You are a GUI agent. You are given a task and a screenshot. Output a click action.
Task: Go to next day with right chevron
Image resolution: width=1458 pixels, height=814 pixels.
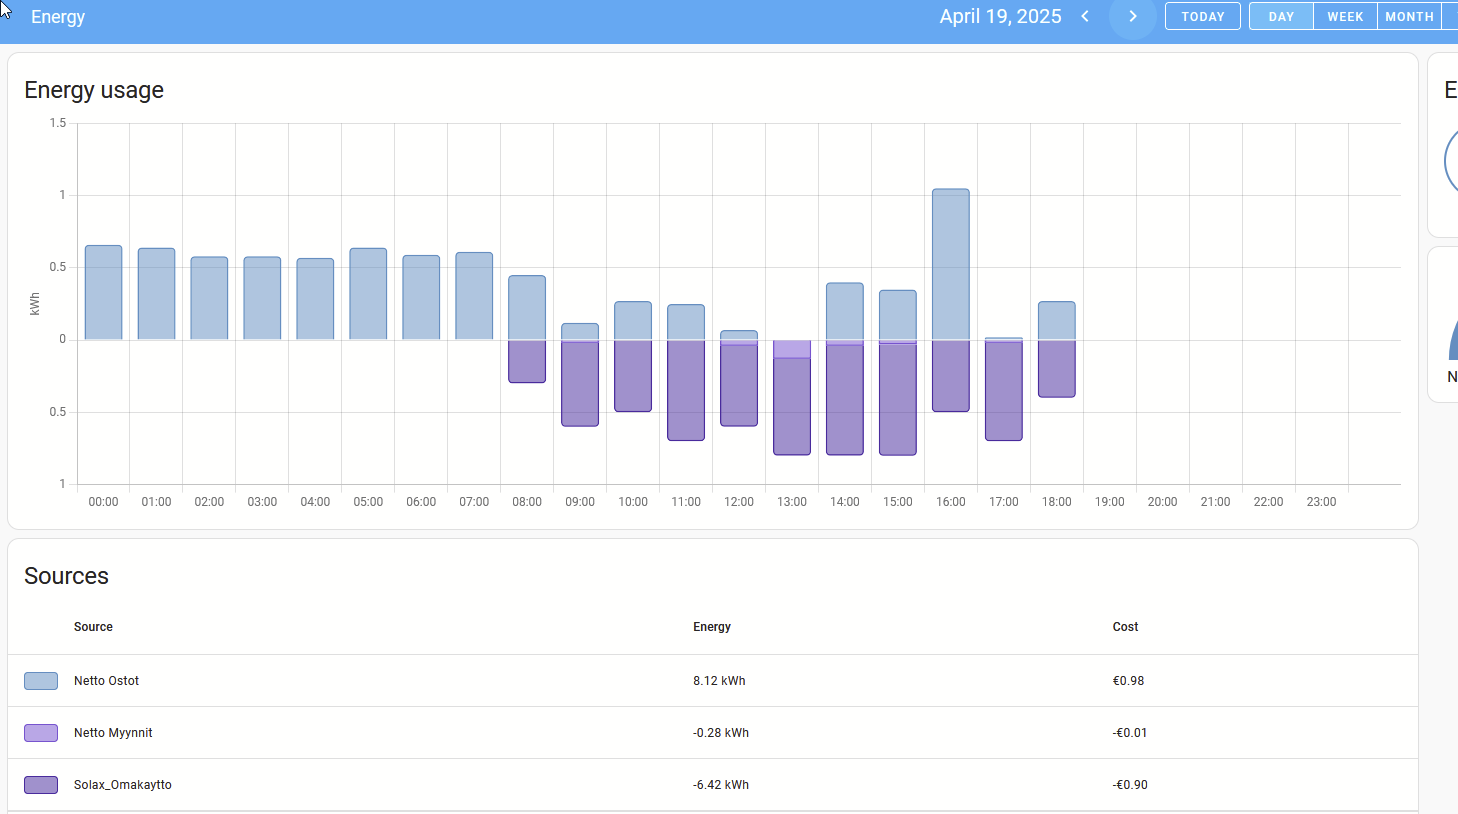(1132, 16)
